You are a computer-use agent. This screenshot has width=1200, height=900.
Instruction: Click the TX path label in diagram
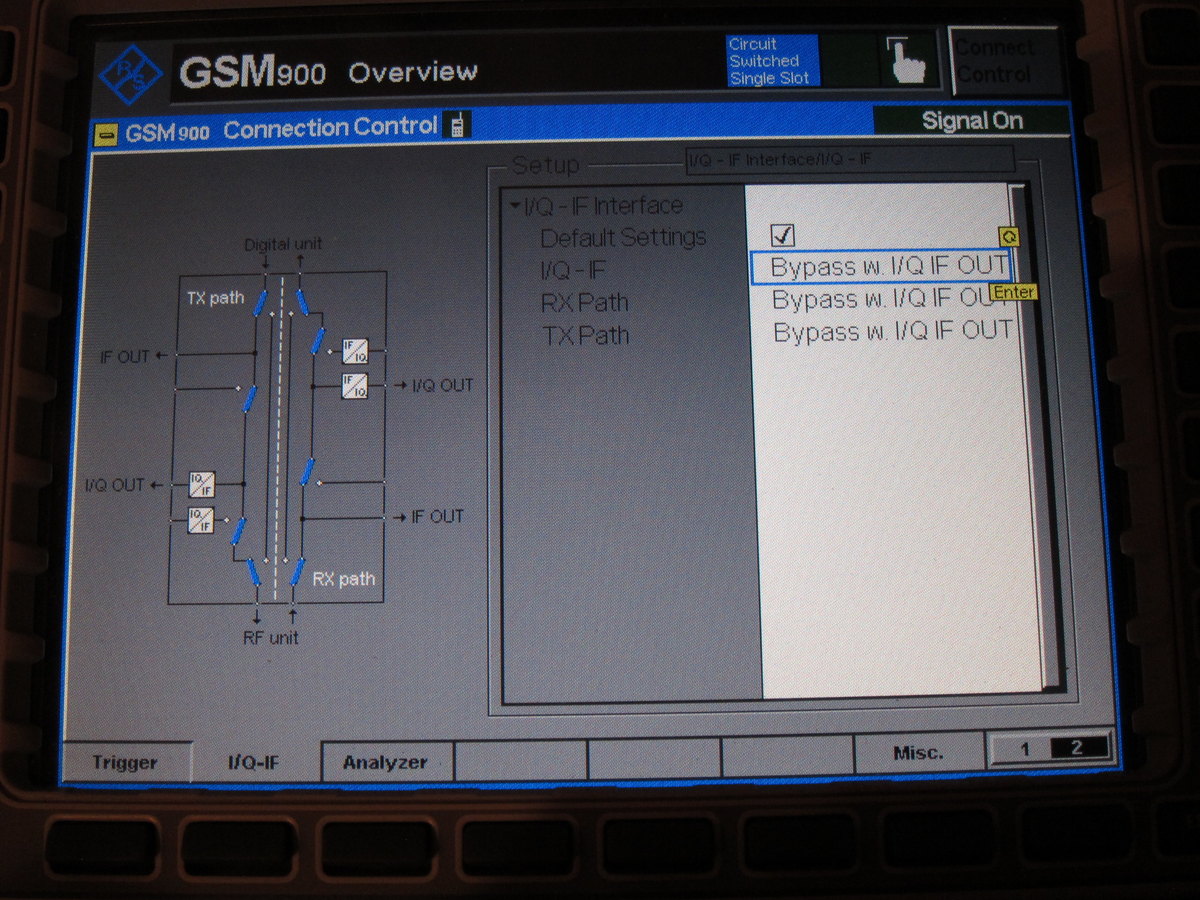[215, 298]
